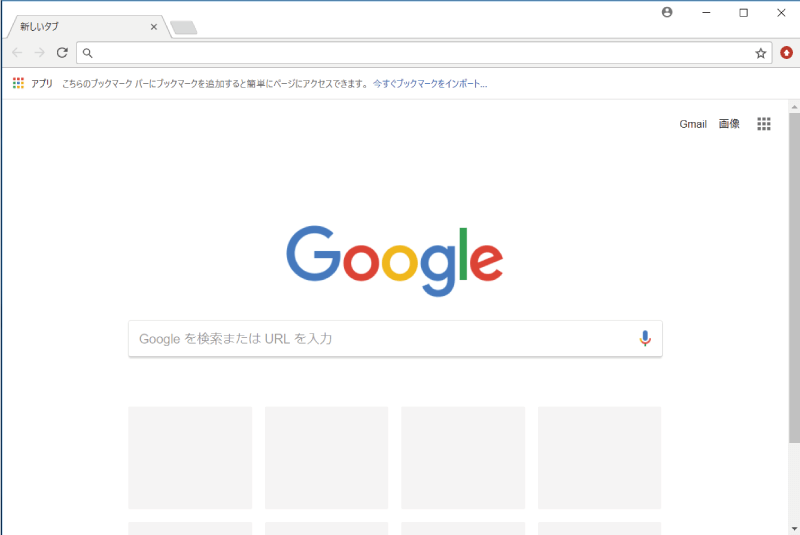Click the 今すぐブックマークをインポート link
Viewport: 800px width, 535px height.
coord(430,84)
